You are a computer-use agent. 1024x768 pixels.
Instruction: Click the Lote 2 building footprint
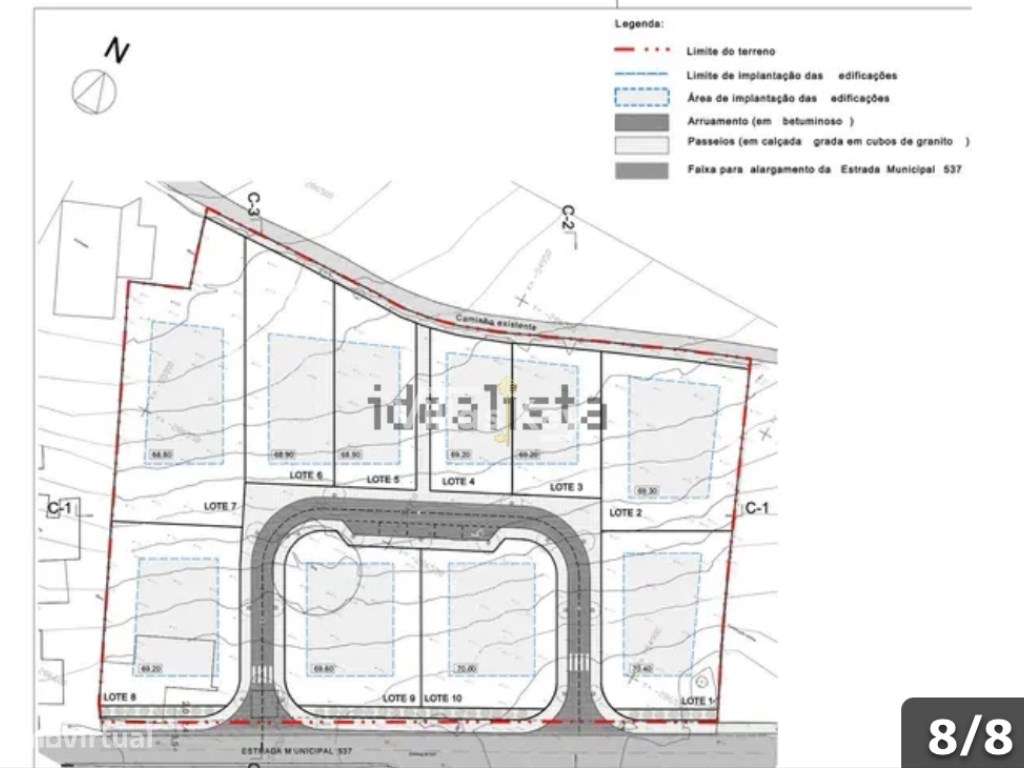point(673,437)
